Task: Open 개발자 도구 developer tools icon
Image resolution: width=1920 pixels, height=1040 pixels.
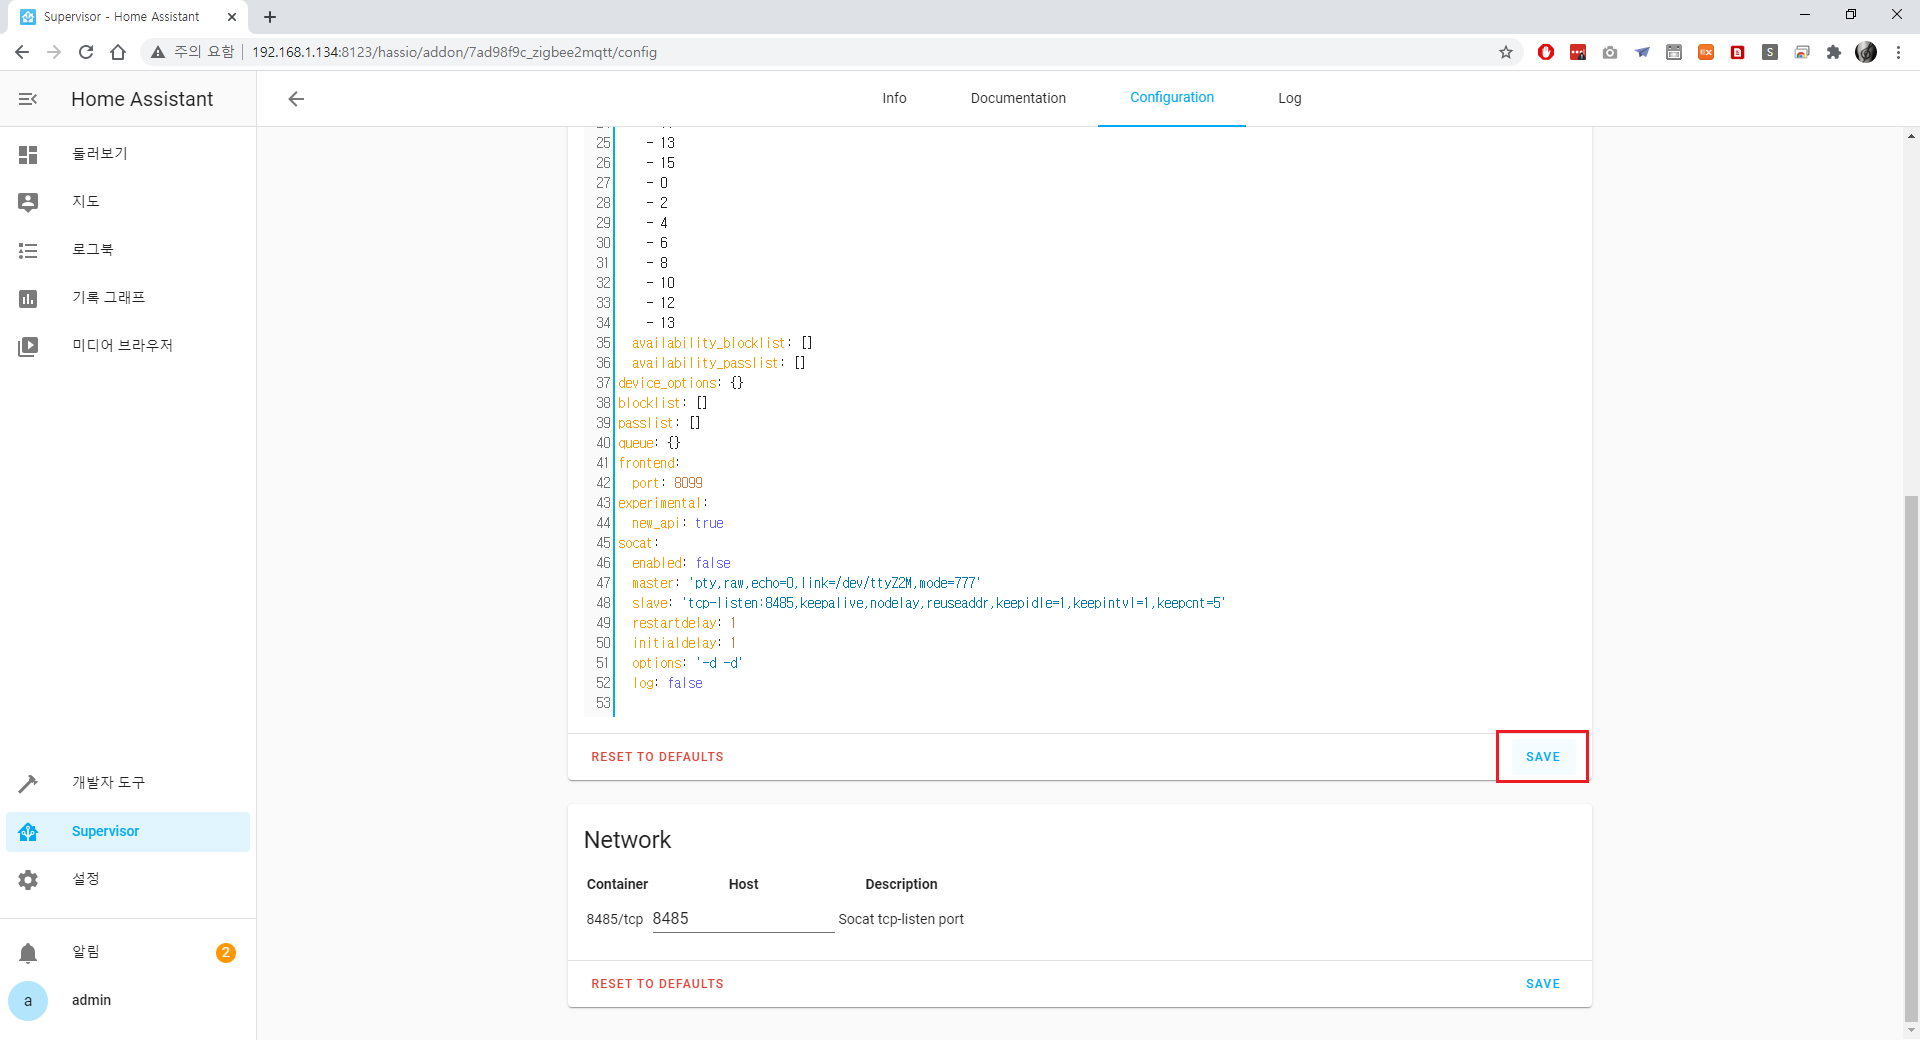Action: pos(28,783)
